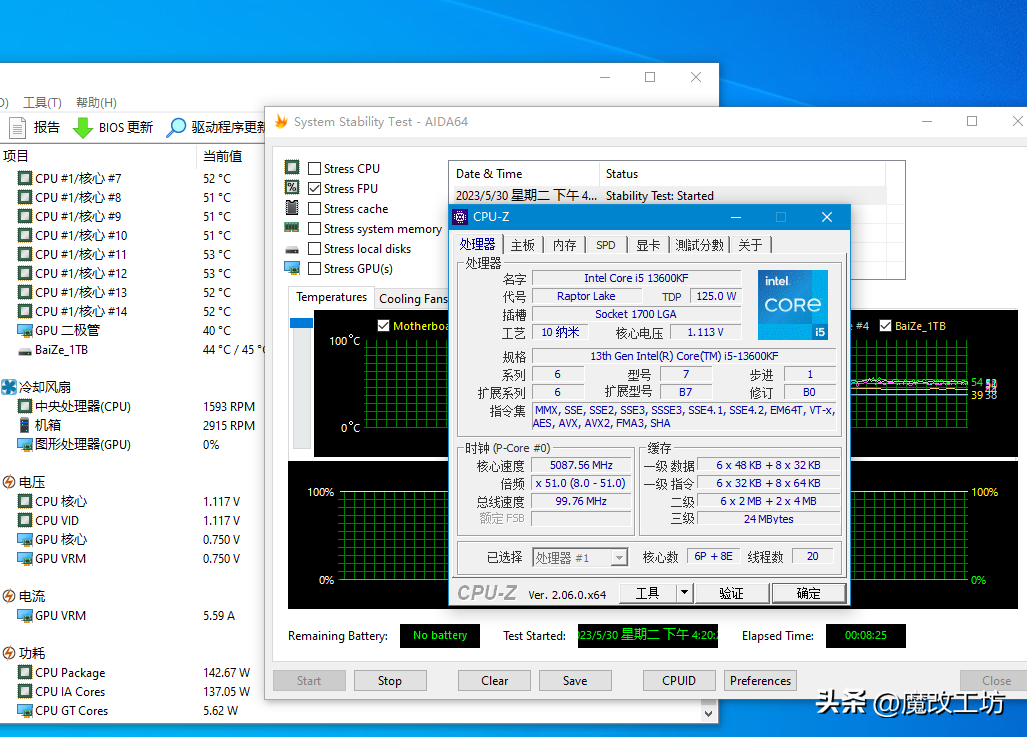
Task: Click the blue vertical bar beside temperature graph
Action: (x=301, y=323)
